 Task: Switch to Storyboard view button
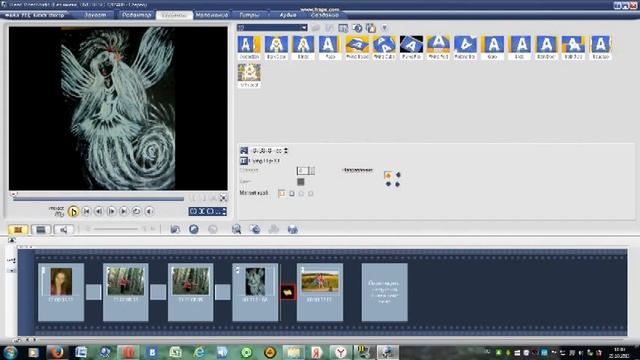pyautogui.click(x=18, y=230)
